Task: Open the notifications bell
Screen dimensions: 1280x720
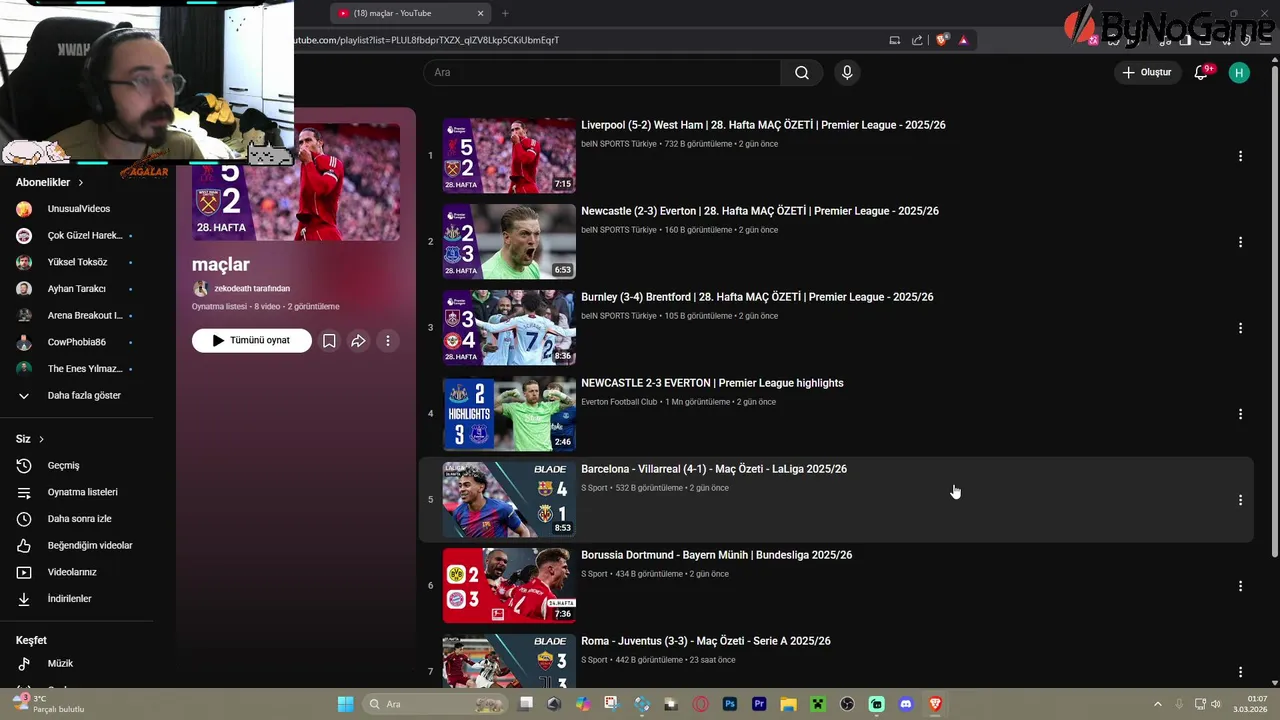Action: click(1202, 72)
